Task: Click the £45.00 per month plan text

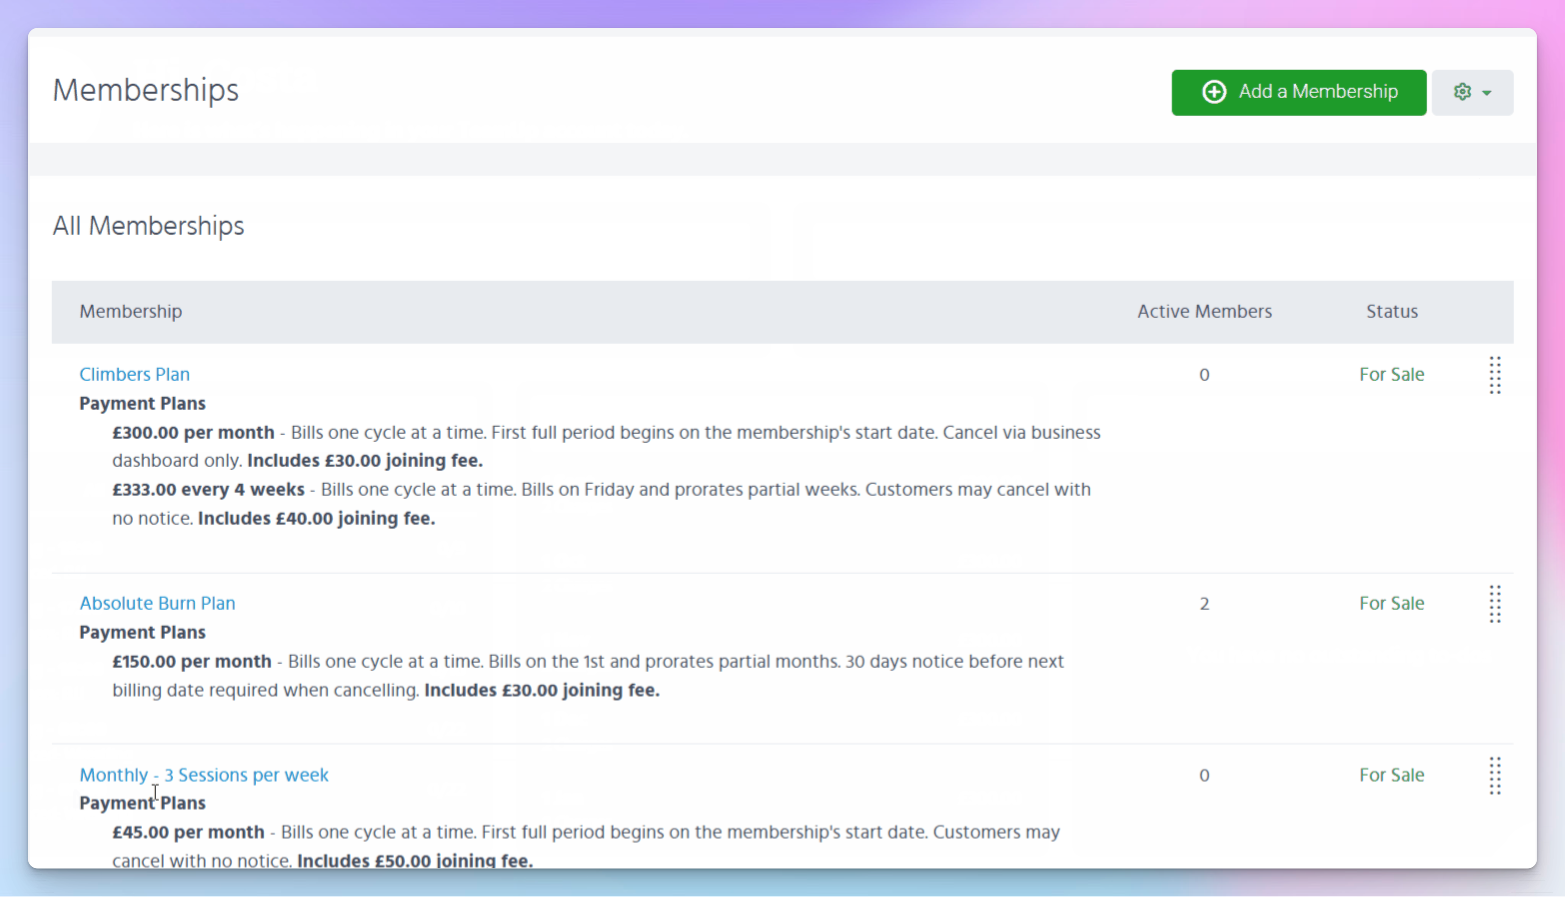Action: click(188, 832)
